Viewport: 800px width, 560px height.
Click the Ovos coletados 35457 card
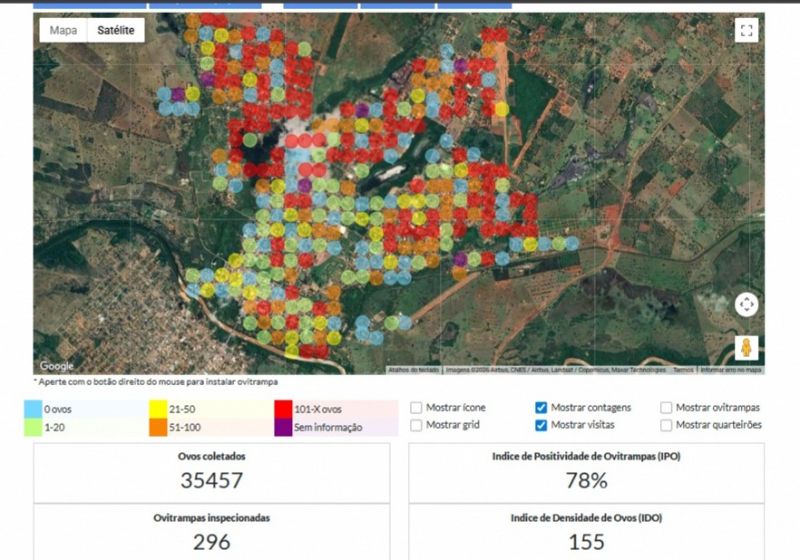(x=211, y=473)
